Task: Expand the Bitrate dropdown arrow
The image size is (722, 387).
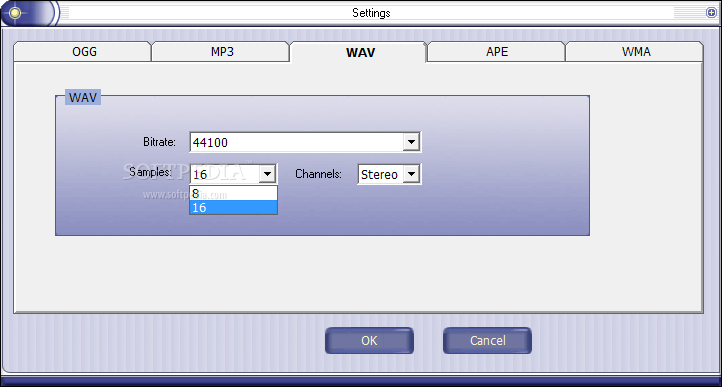Action: (411, 142)
